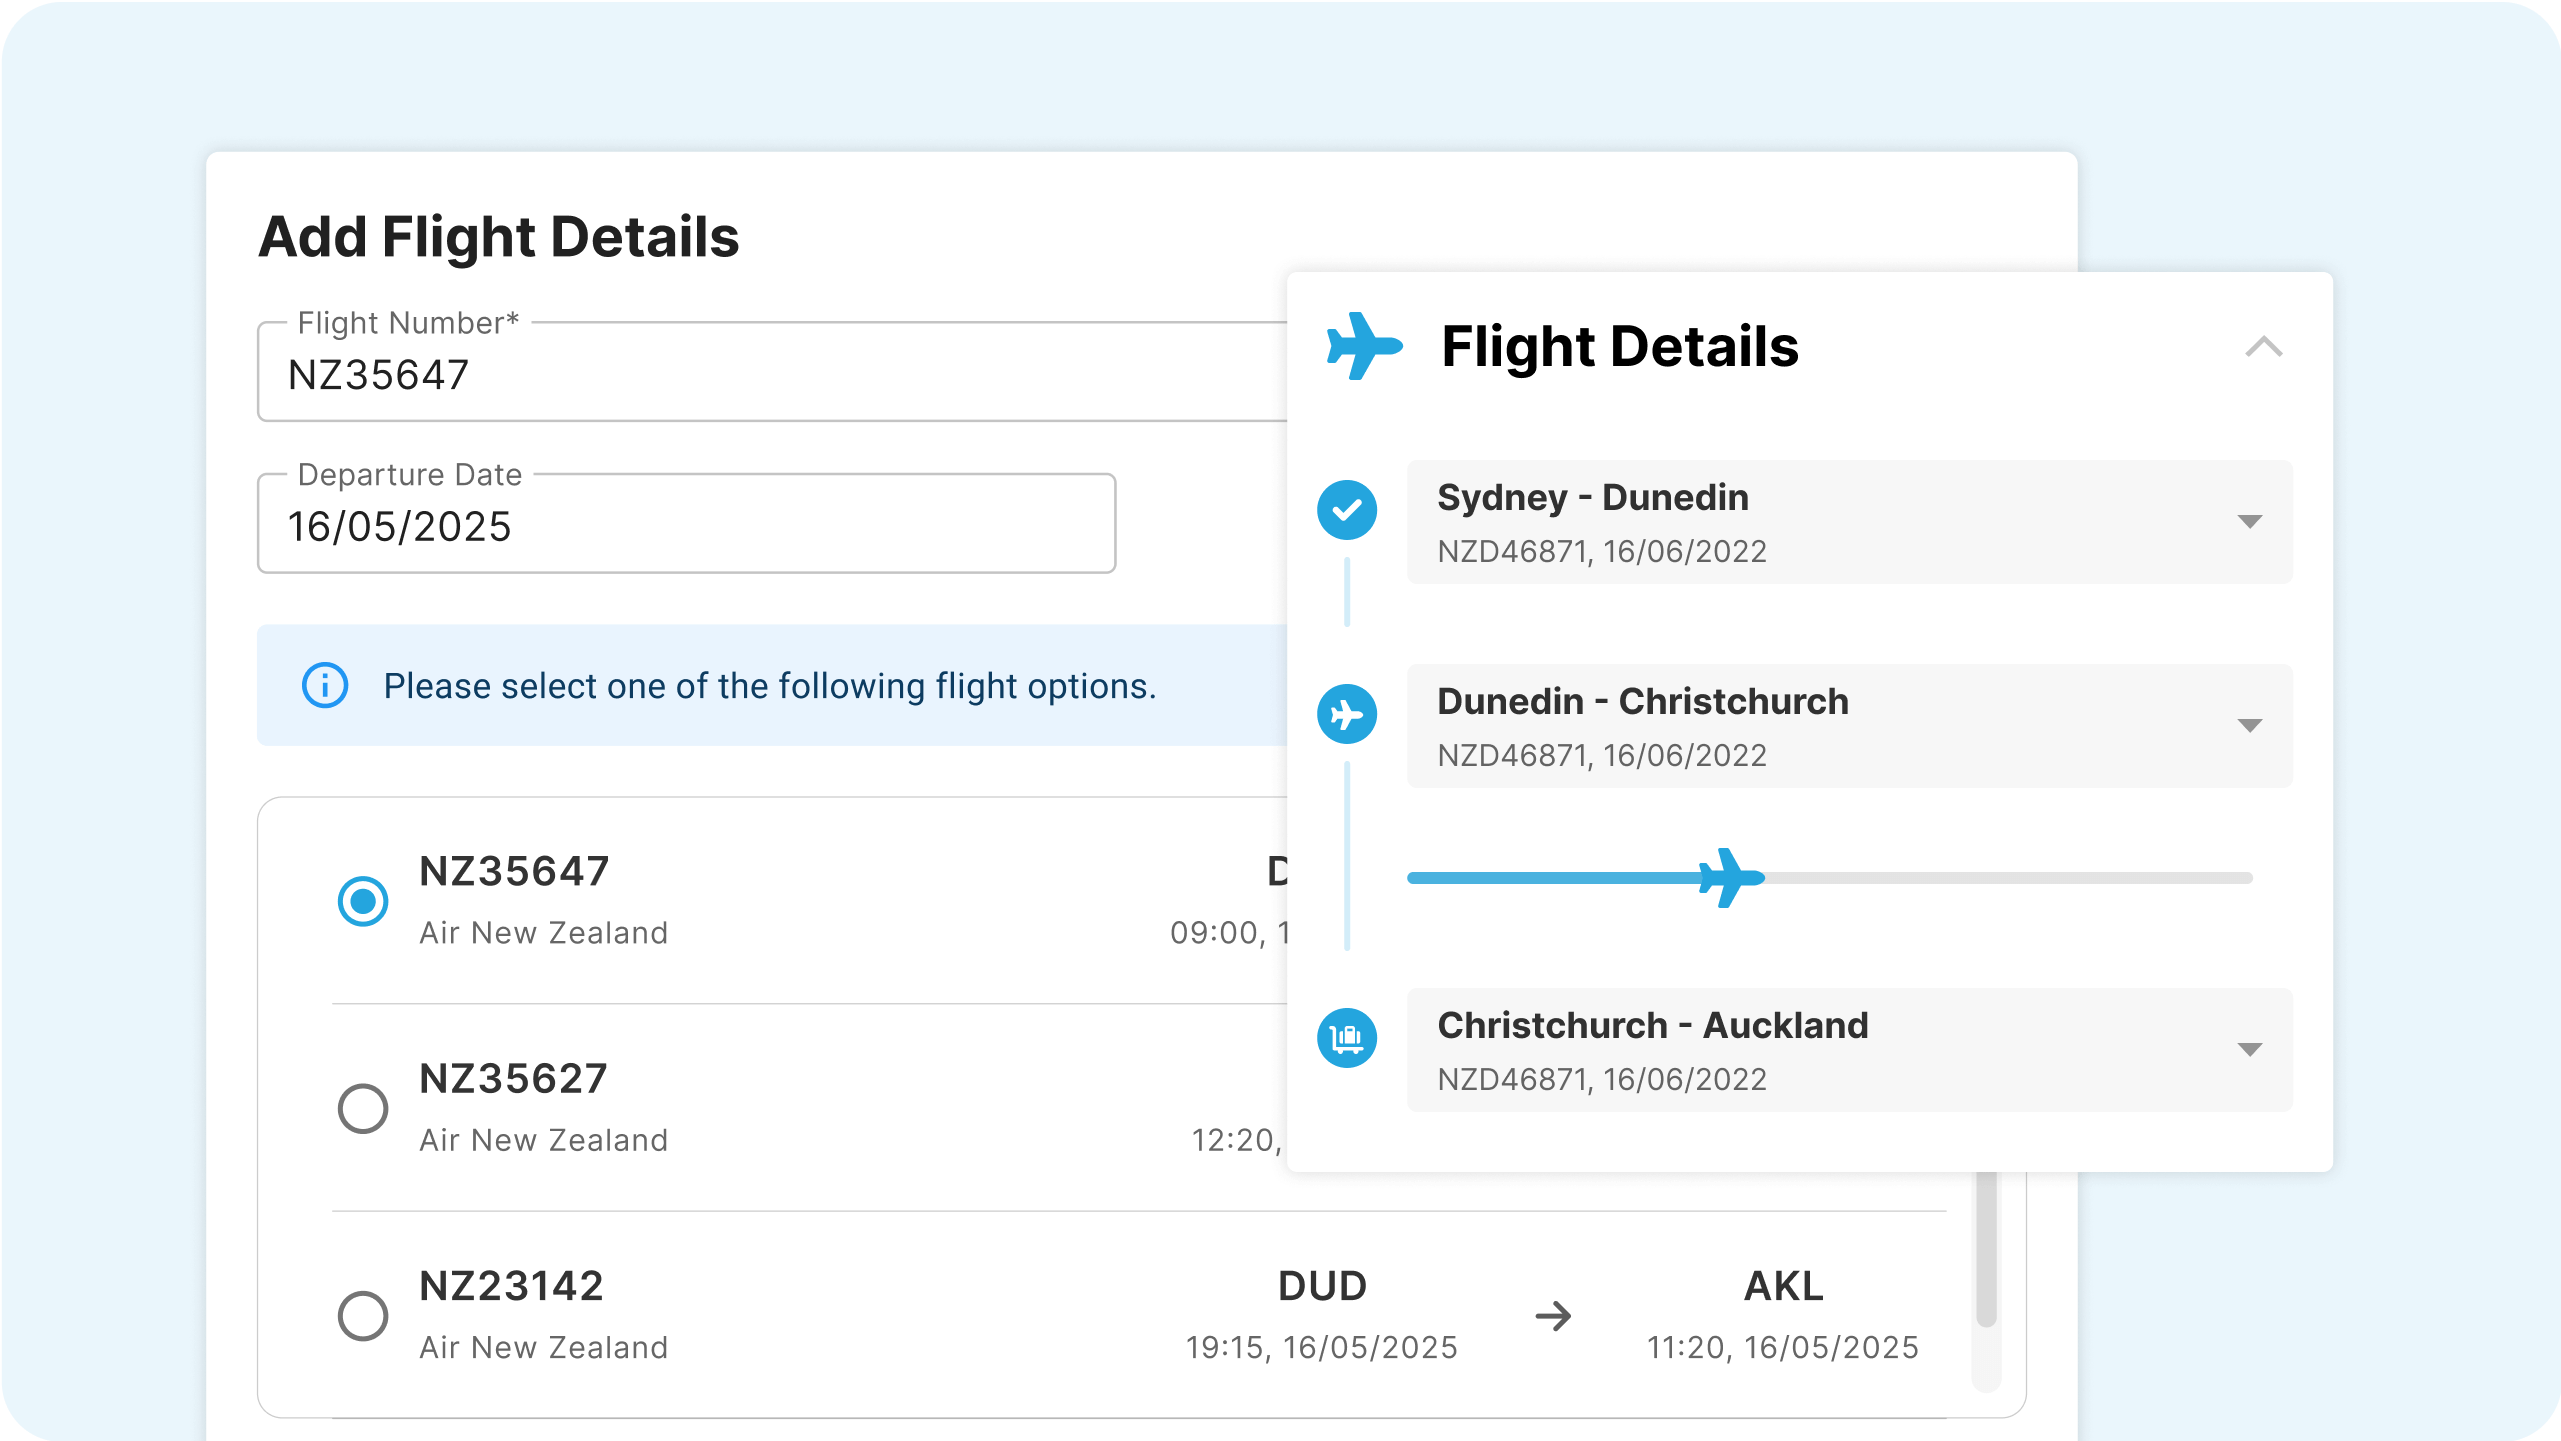The width and height of the screenshot is (2561, 1441).
Task: Click the in-flight plane step icon
Action: point(1346,714)
